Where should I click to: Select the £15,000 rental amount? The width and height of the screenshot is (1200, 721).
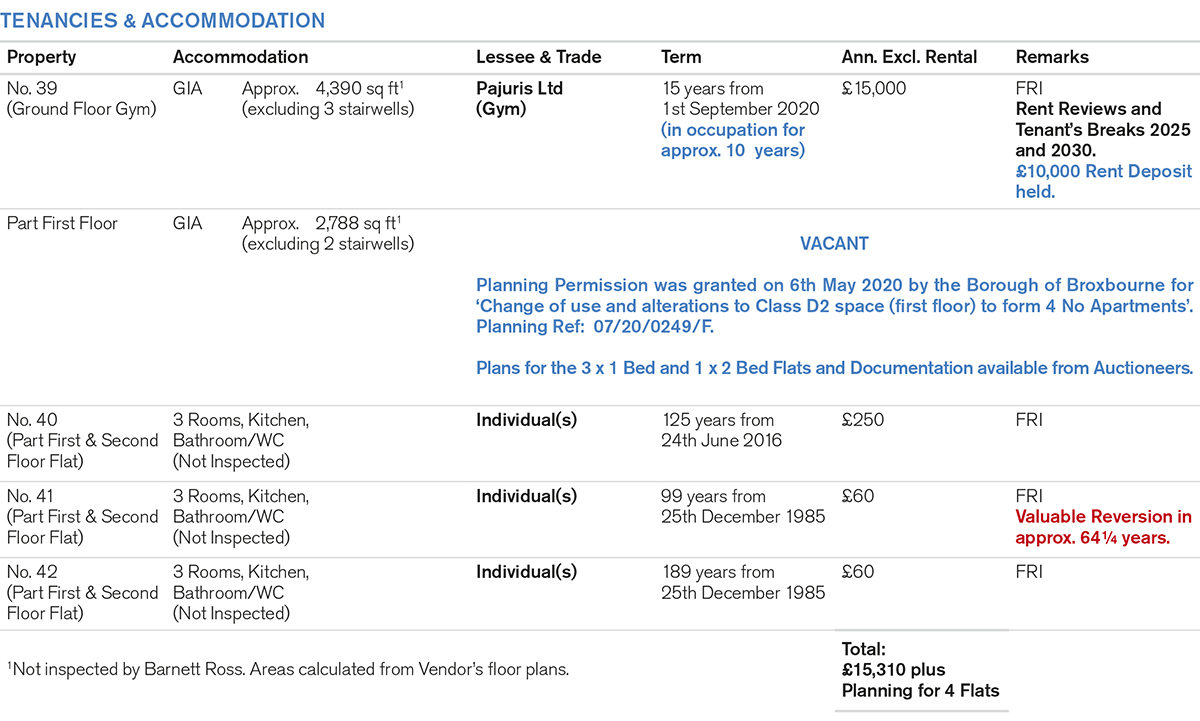point(874,88)
